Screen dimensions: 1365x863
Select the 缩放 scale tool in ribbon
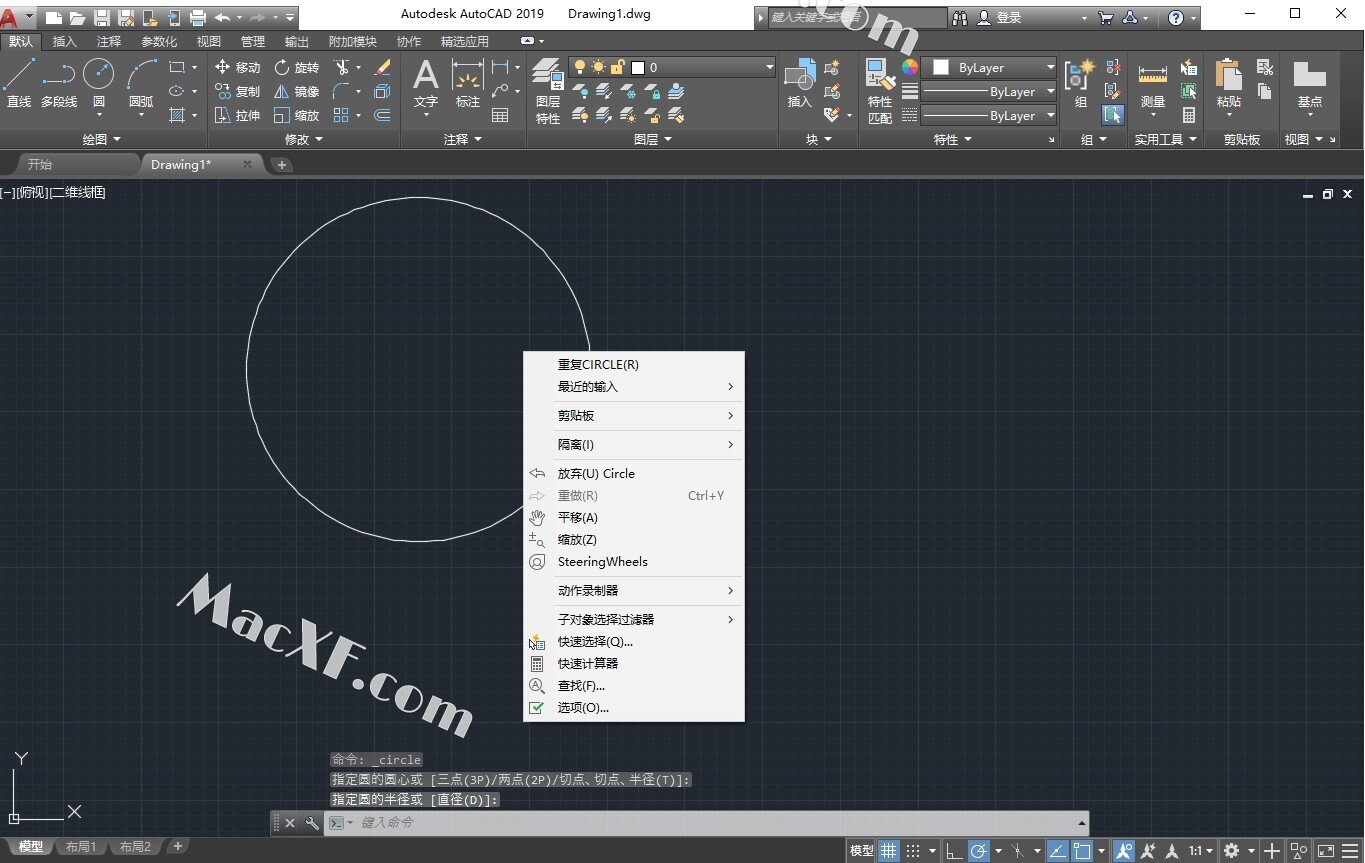[297, 115]
